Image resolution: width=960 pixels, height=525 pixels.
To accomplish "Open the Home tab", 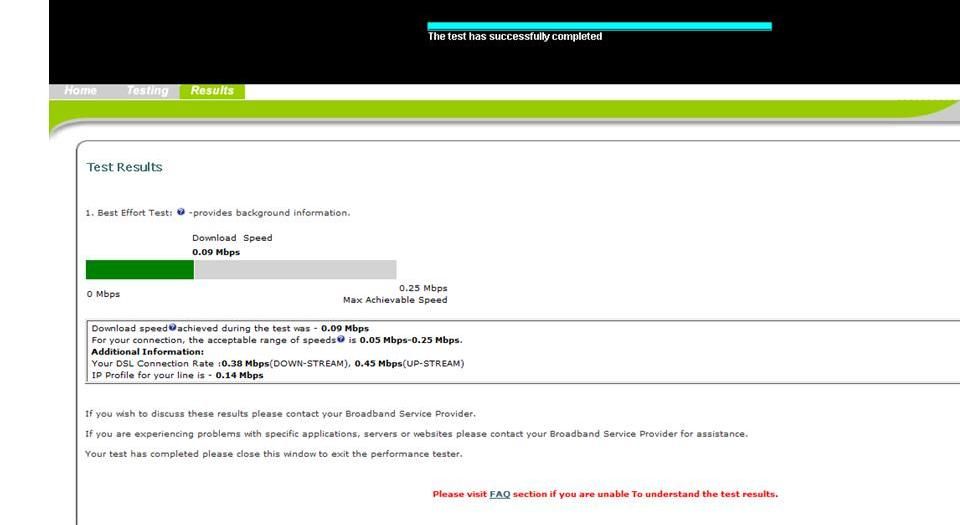I will click(80, 91).
